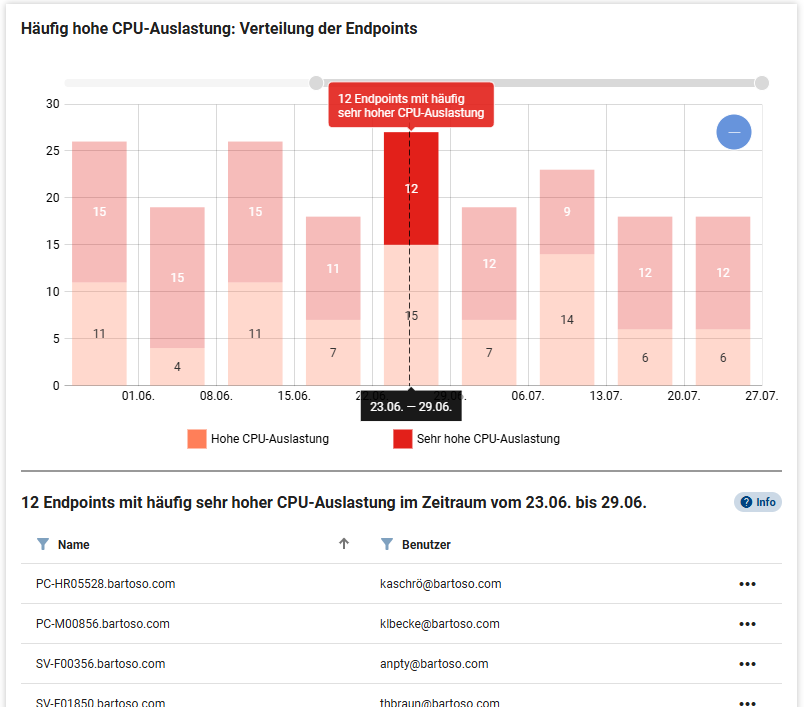Click the Name column header
The image size is (804, 707).
point(74,545)
